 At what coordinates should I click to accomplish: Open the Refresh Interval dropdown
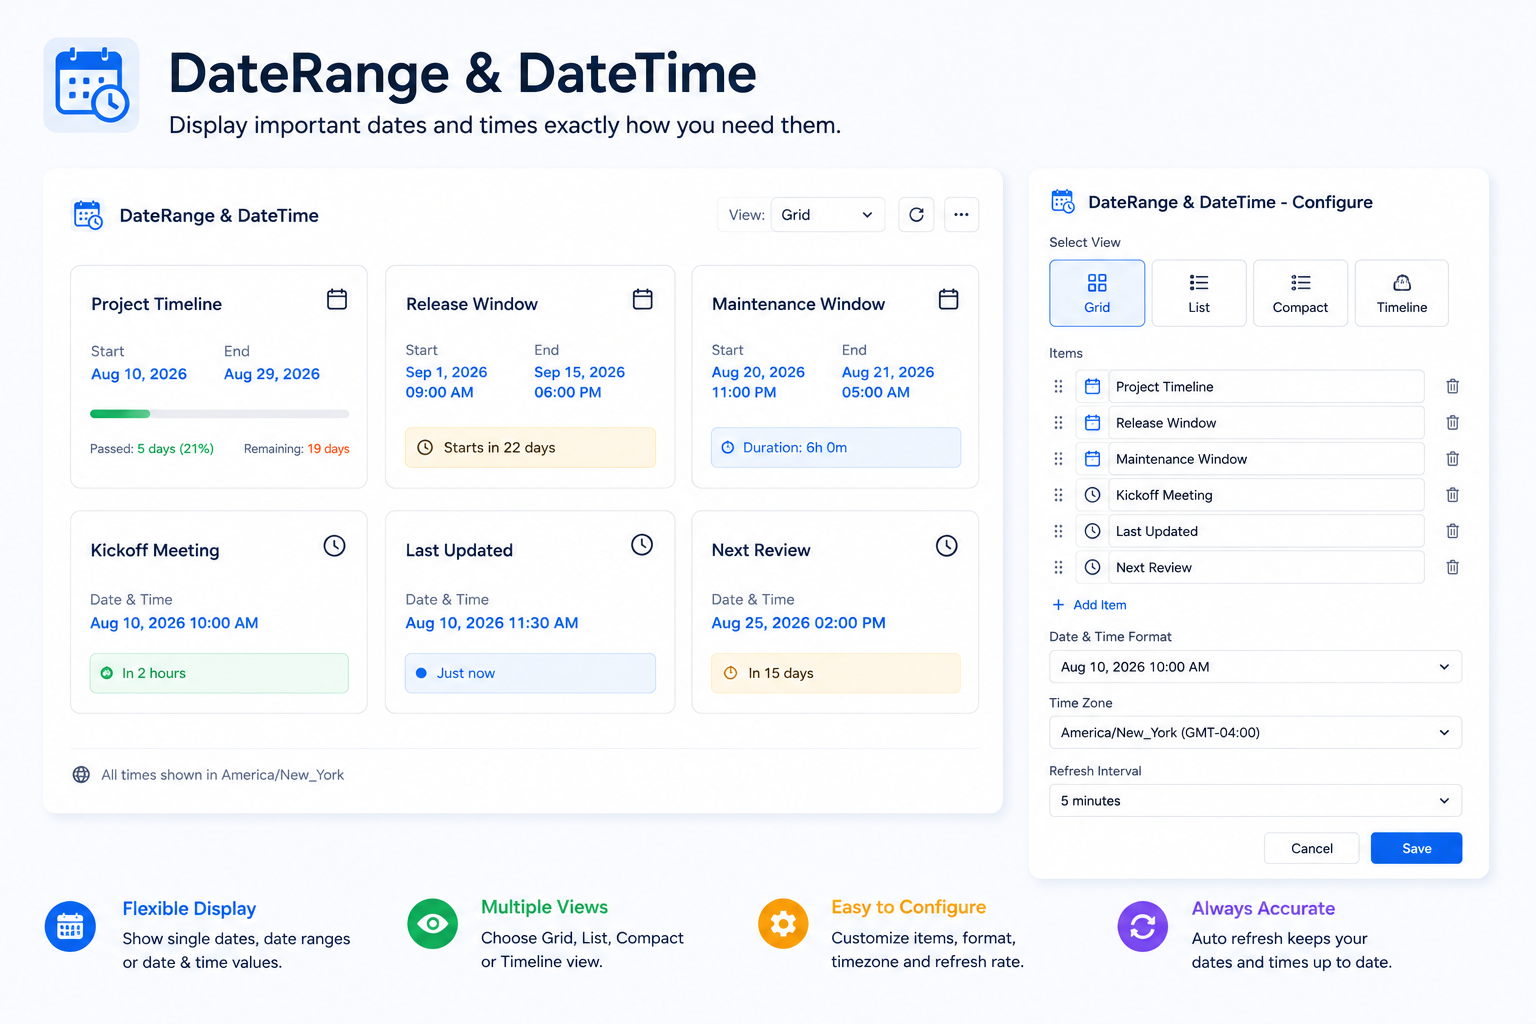(1255, 800)
